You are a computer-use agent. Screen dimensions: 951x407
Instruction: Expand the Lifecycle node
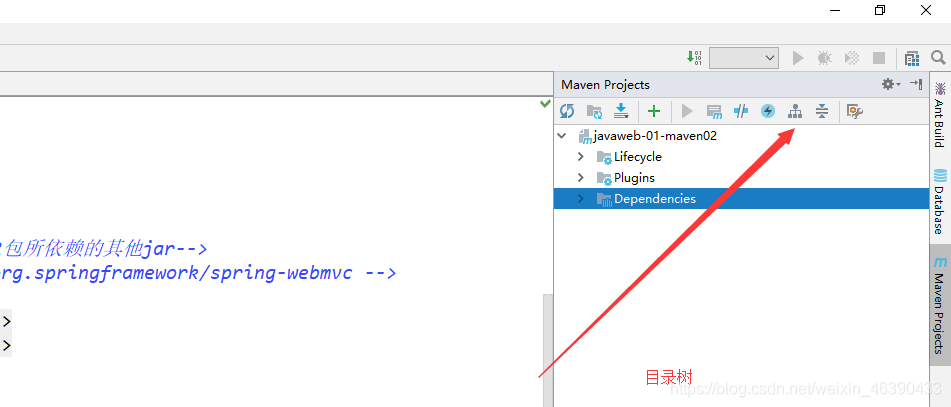(580, 156)
